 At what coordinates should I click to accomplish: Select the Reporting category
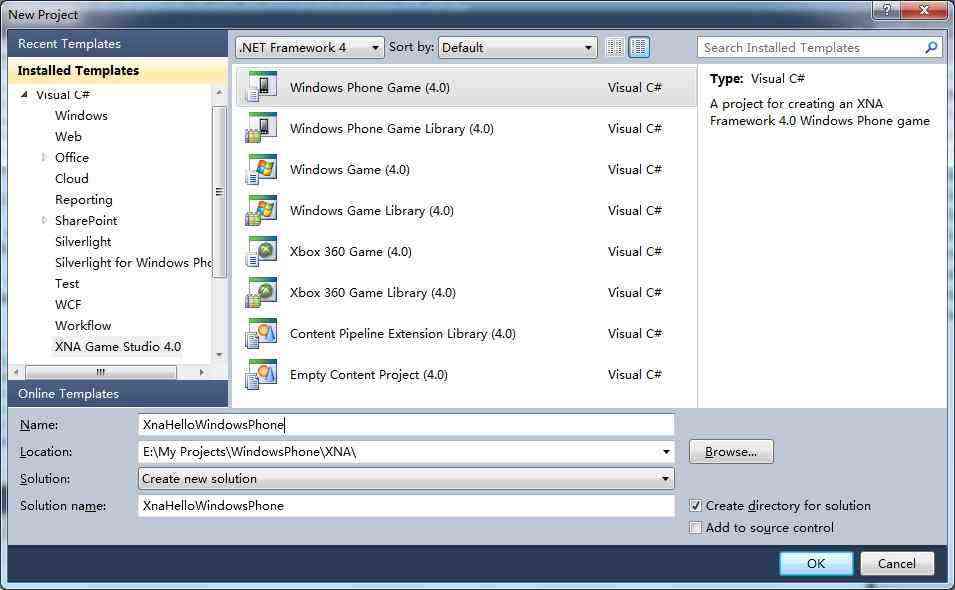click(83, 200)
